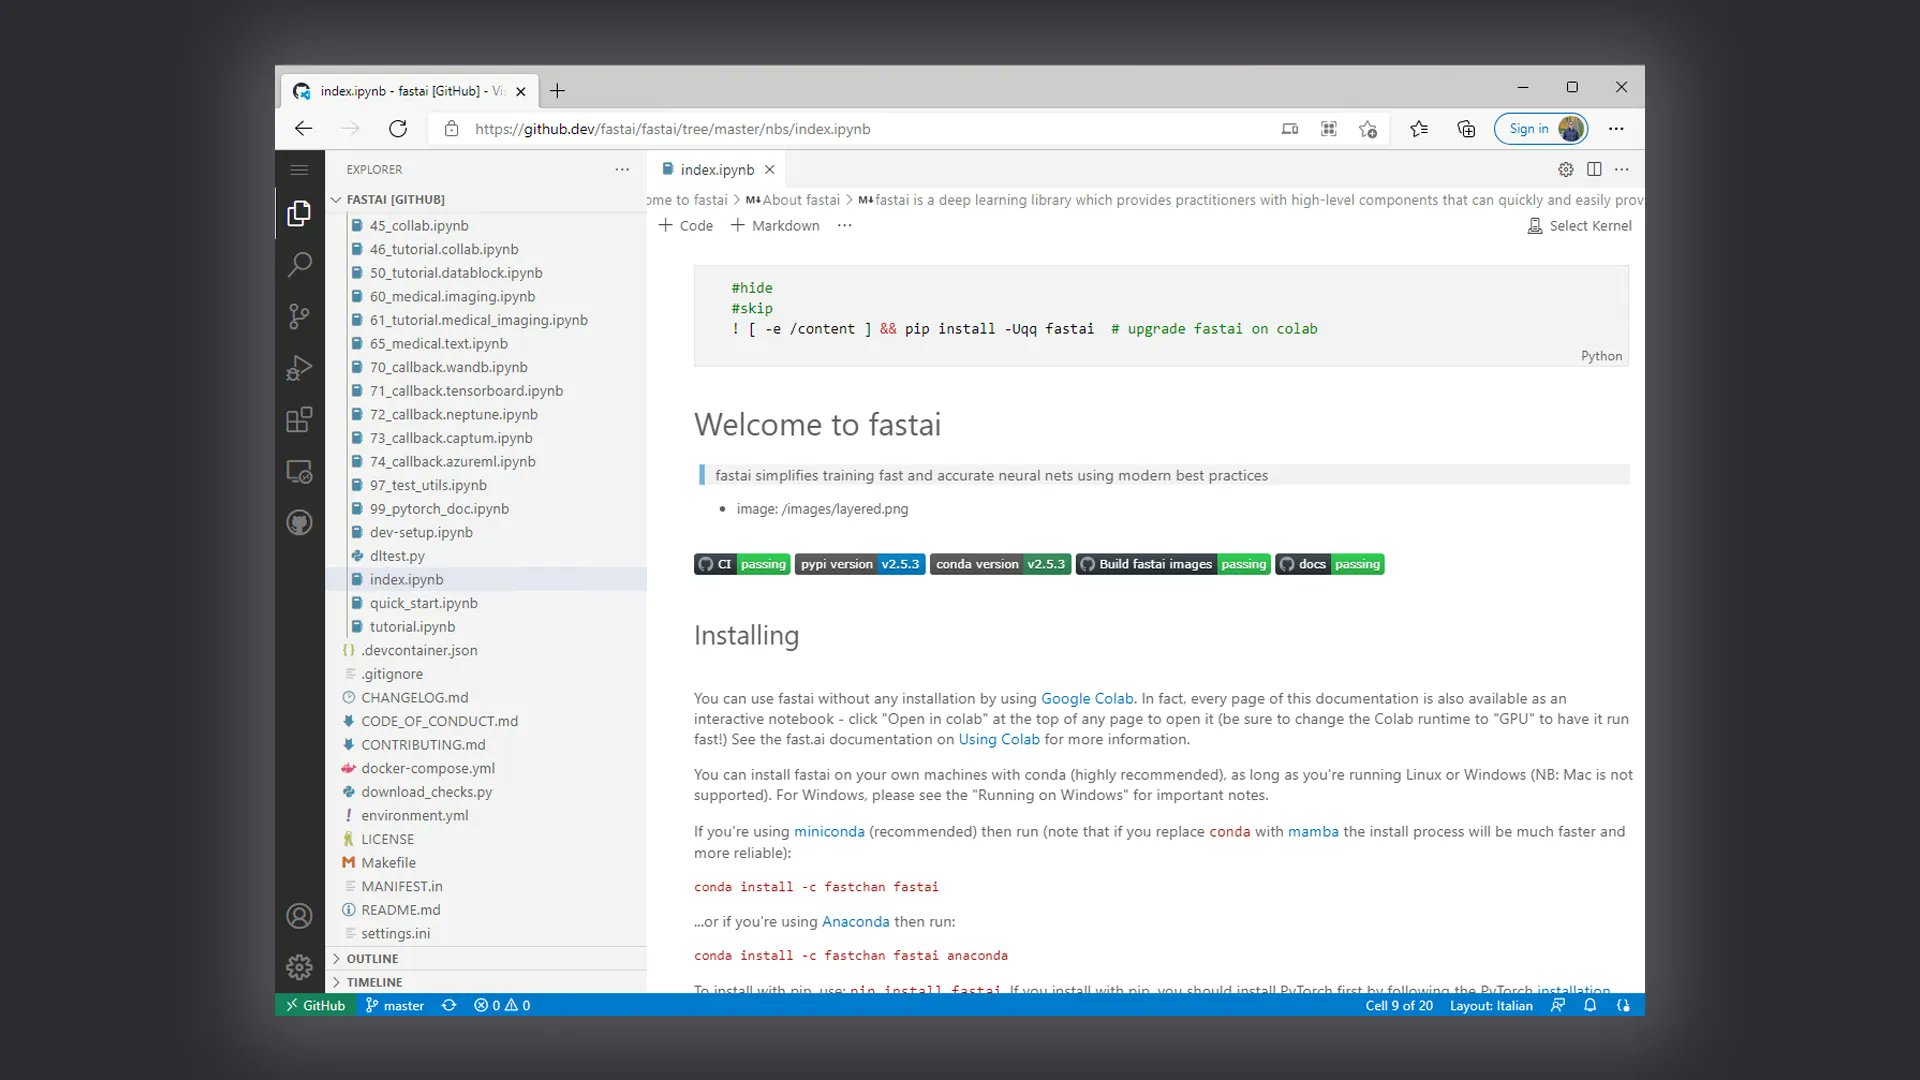The width and height of the screenshot is (1920, 1080).
Task: Select the index.ipynb editor tab
Action: pos(716,170)
